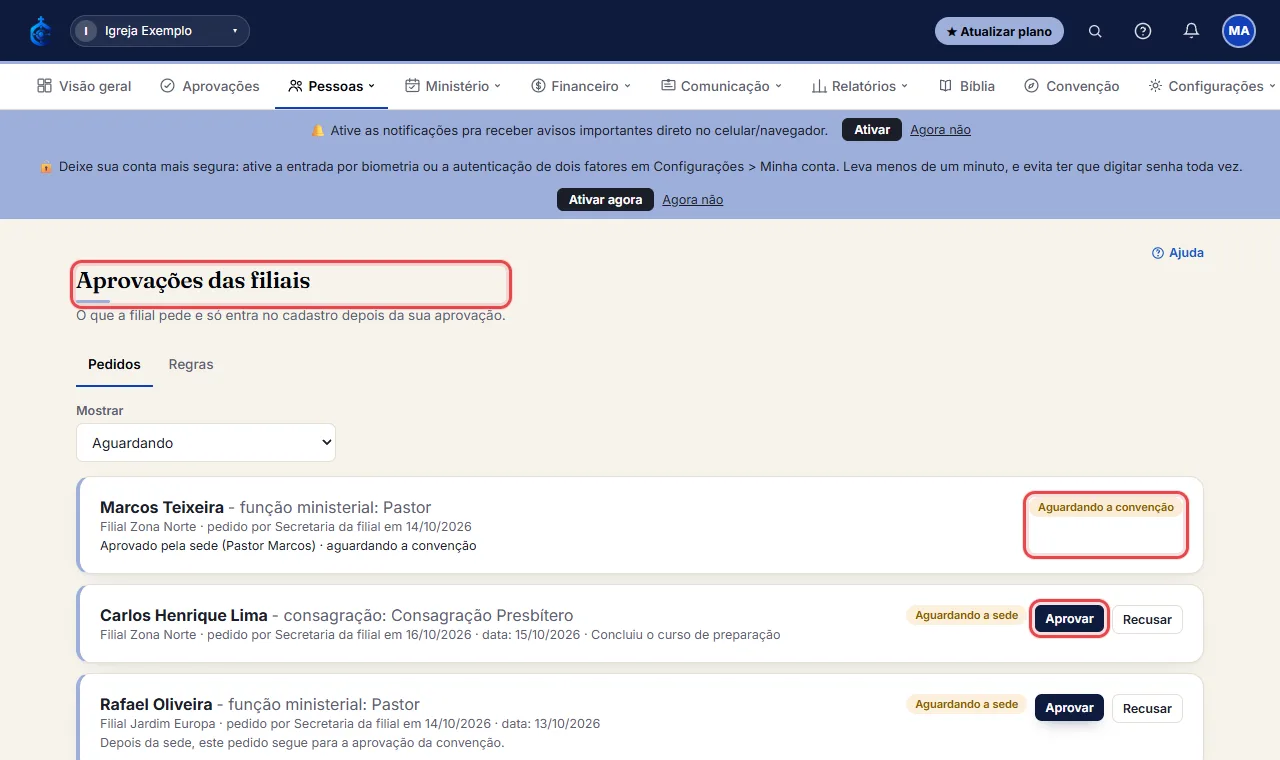Open the Aprovações menu item
1280x760 pixels.
pos(210,86)
